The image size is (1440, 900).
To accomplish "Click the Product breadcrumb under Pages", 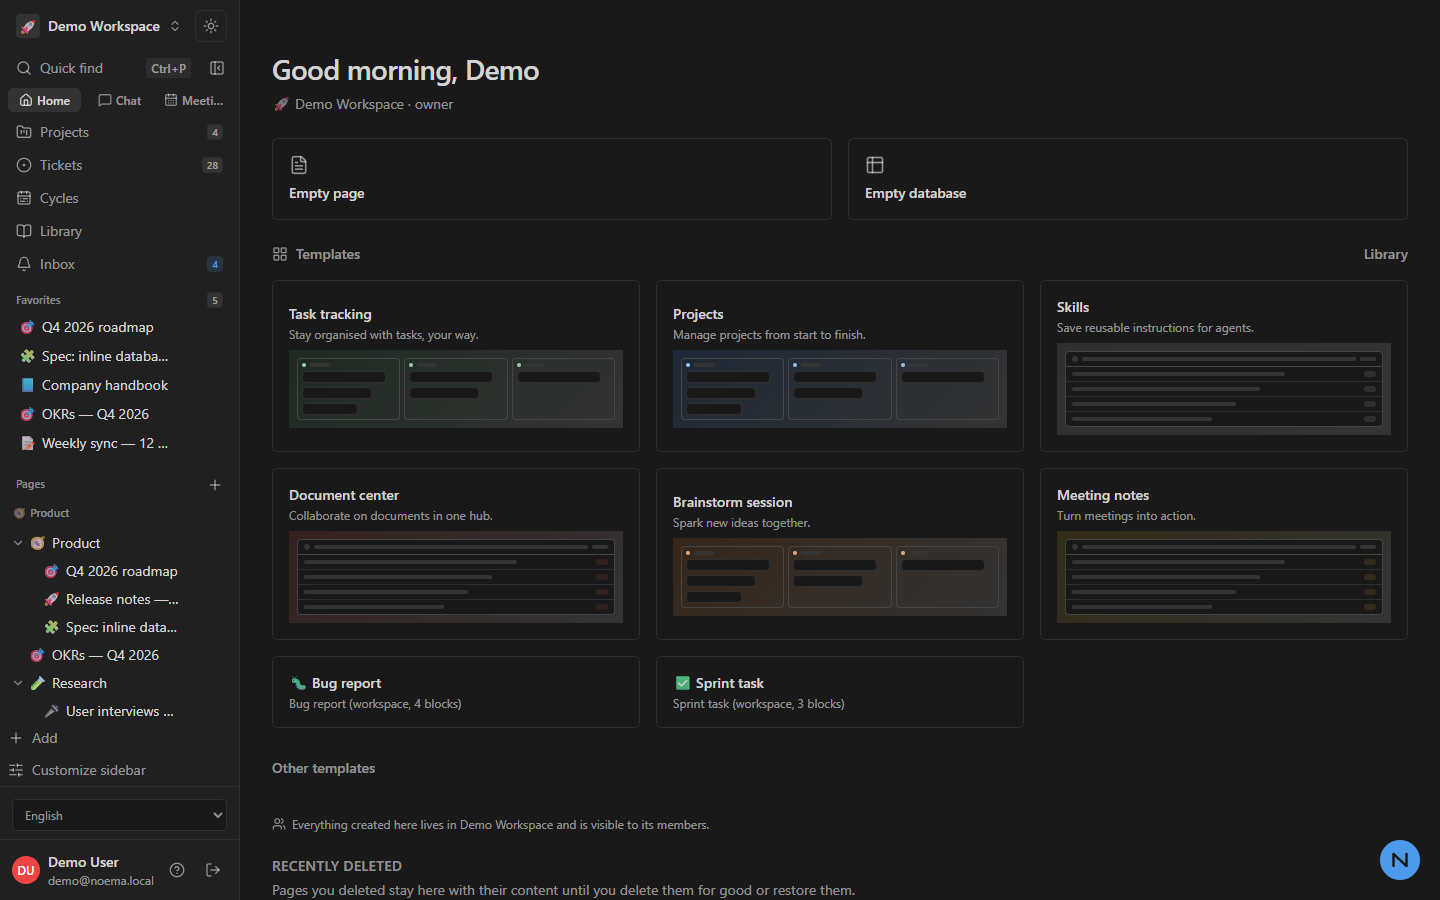I will tap(42, 513).
